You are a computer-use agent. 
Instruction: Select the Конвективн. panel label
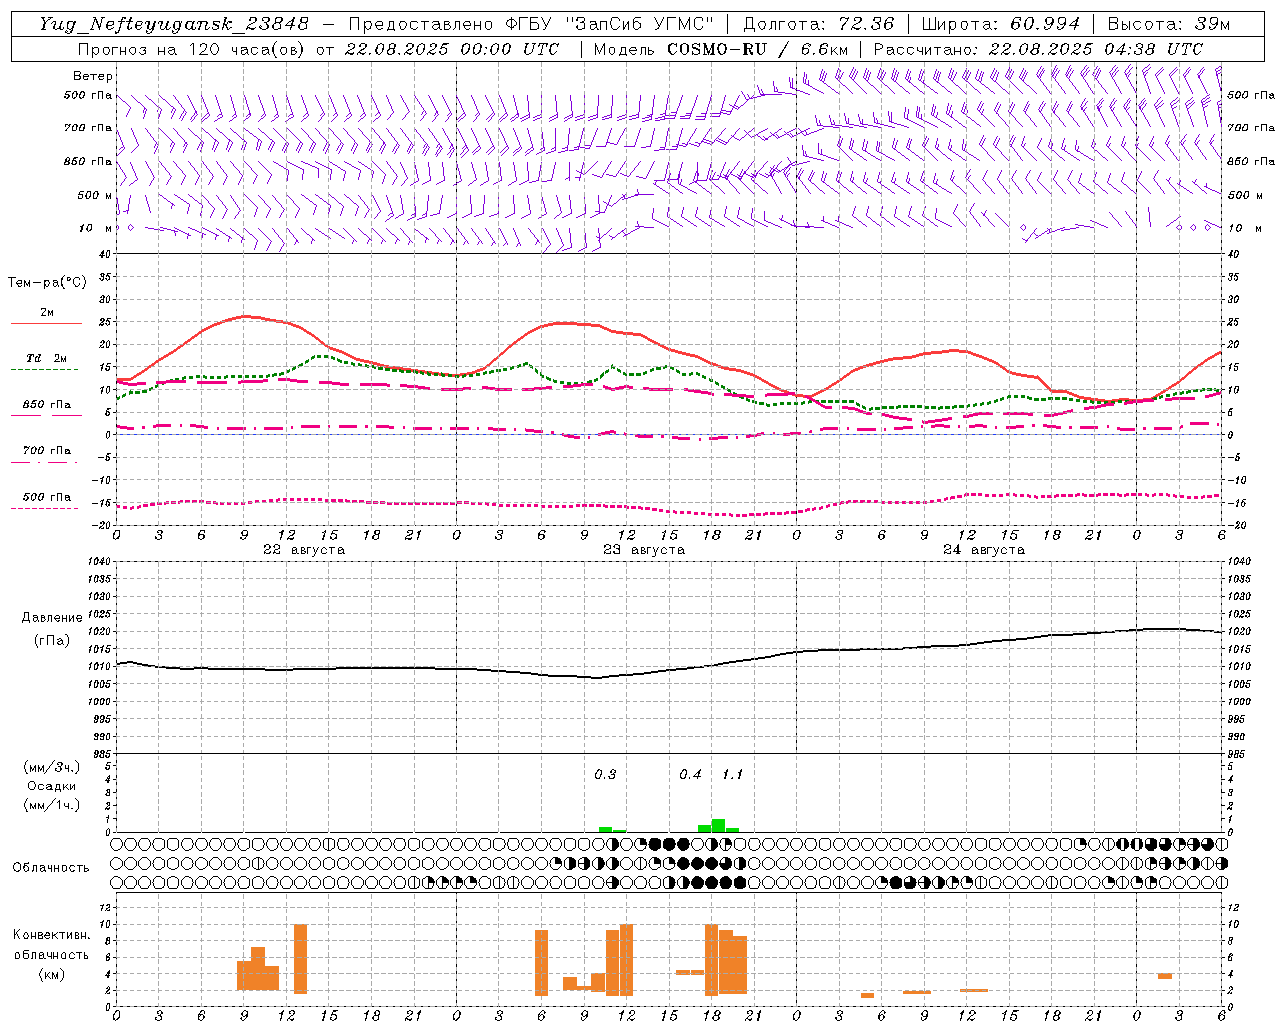point(52,935)
